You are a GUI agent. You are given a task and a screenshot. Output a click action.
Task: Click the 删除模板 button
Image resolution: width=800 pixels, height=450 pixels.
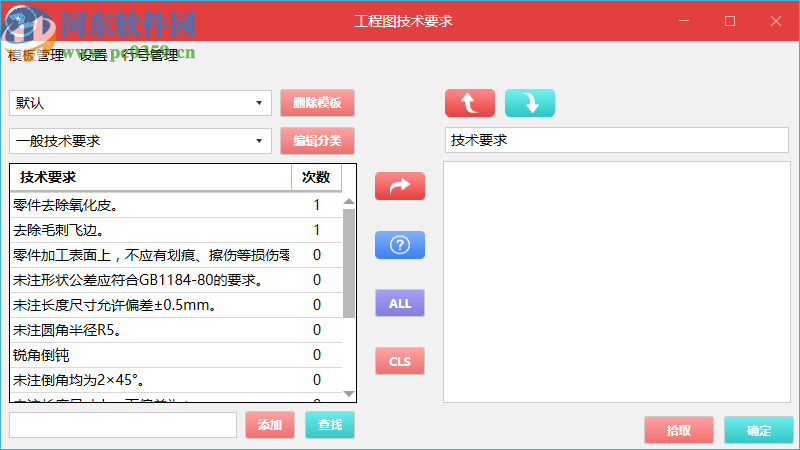[x=317, y=103]
